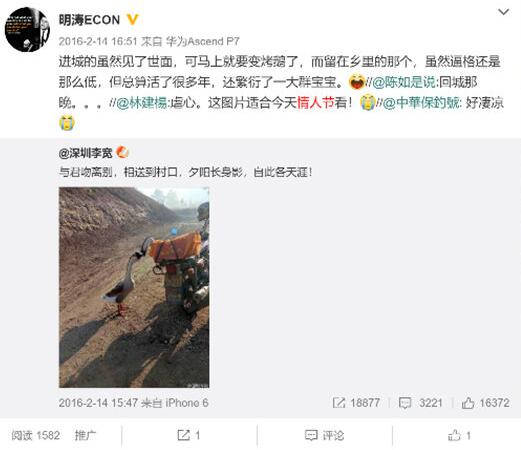Click the original post like icon 16372
521x450 pixels.
pyautogui.click(x=485, y=403)
